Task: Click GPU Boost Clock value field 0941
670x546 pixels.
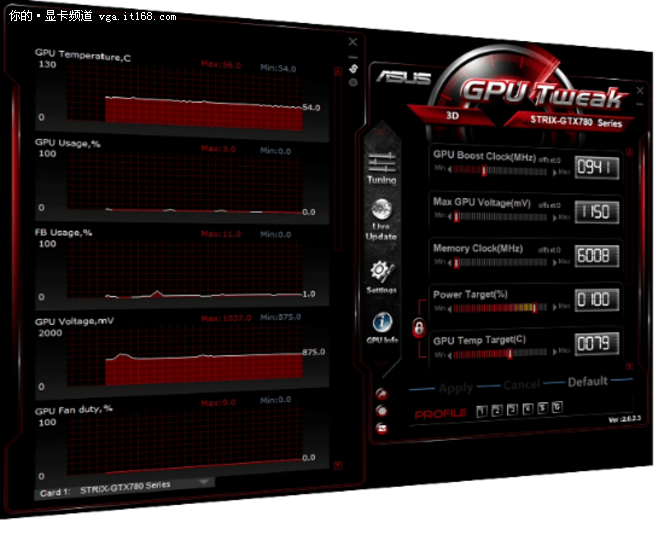Action: click(x=597, y=167)
